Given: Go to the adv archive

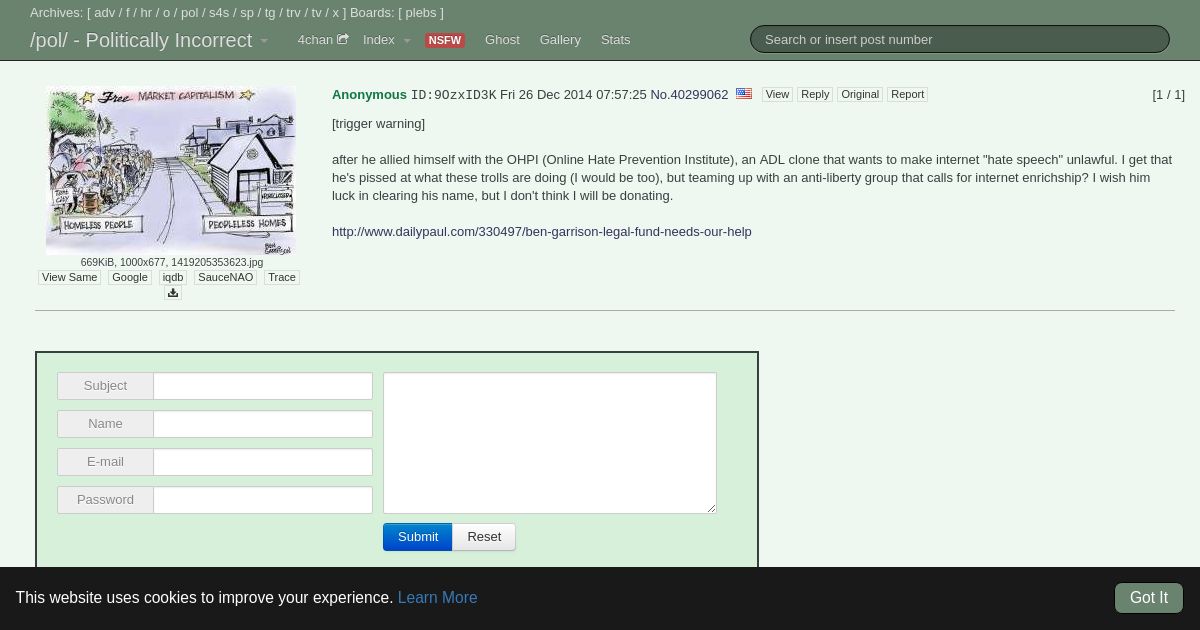Looking at the screenshot, I should tap(105, 13).
